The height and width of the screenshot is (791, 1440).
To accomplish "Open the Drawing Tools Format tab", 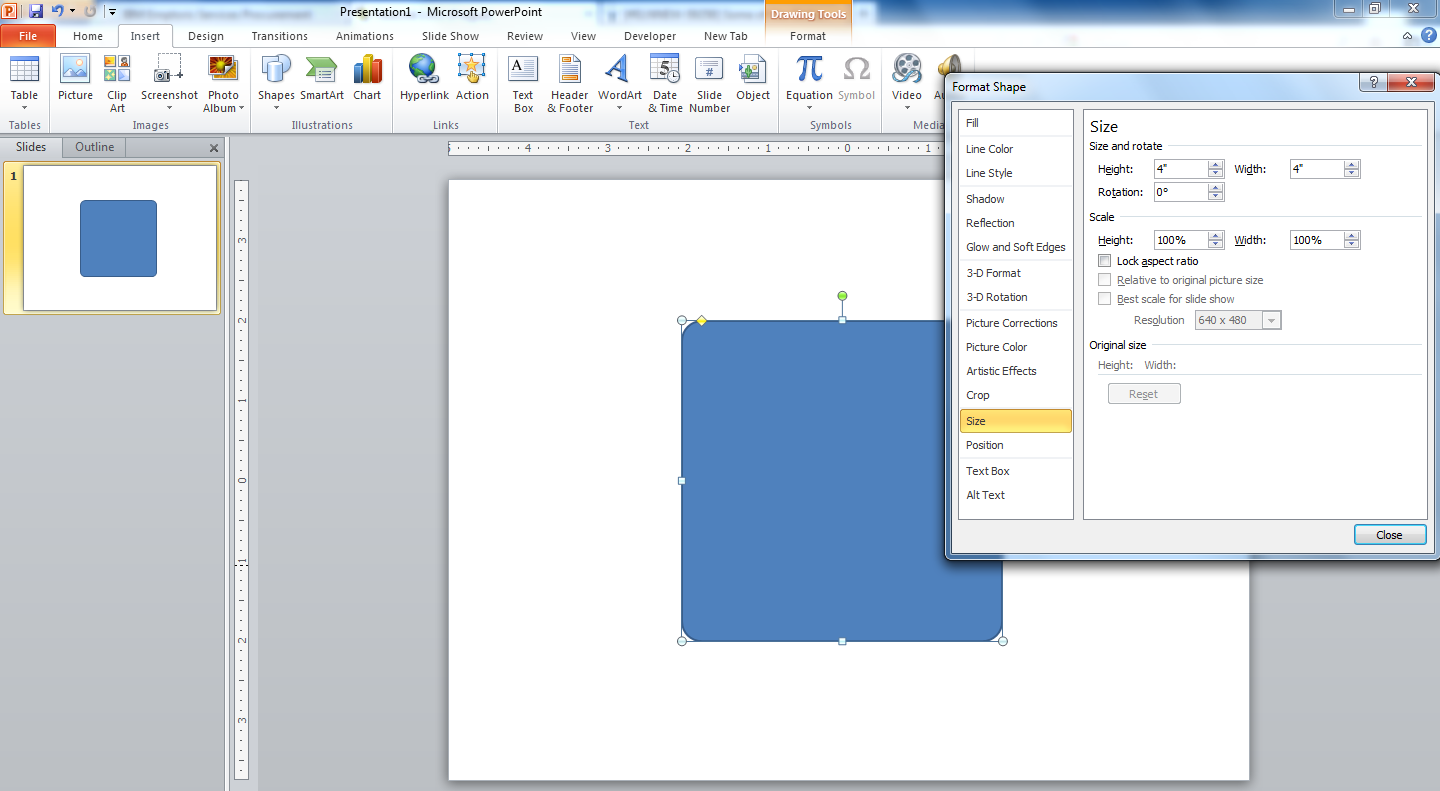I will click(808, 36).
